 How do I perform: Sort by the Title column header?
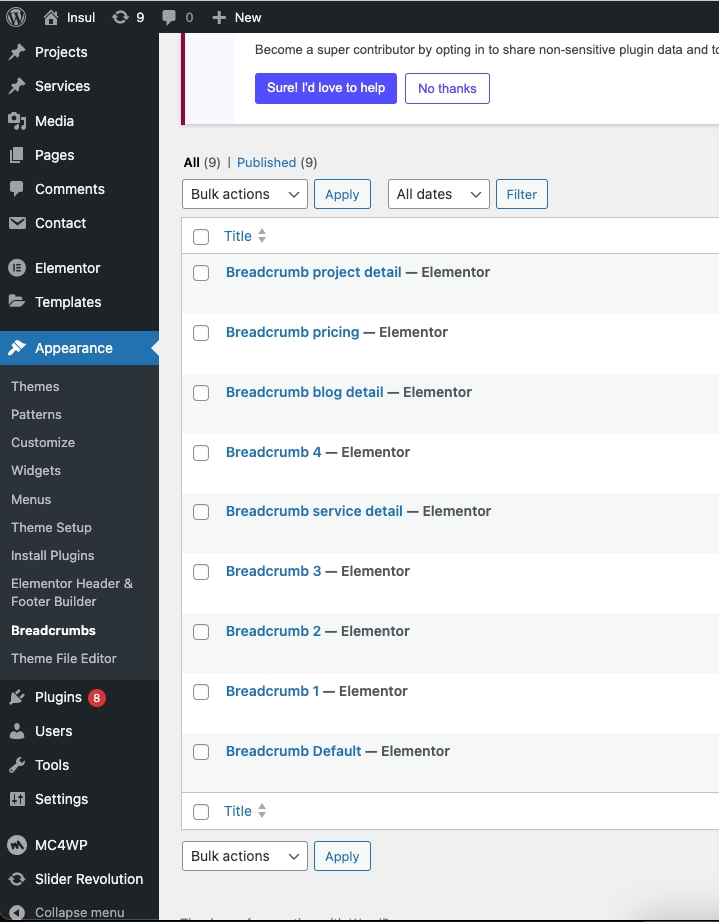238,236
